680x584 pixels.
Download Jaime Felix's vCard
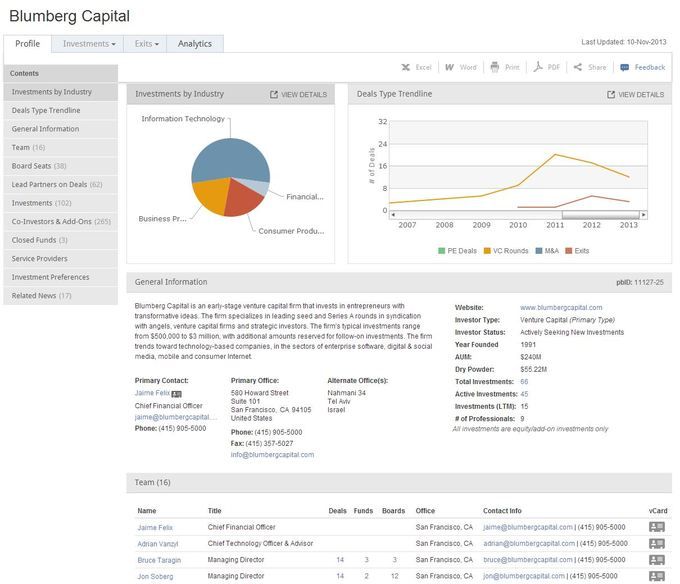[x=657, y=527]
